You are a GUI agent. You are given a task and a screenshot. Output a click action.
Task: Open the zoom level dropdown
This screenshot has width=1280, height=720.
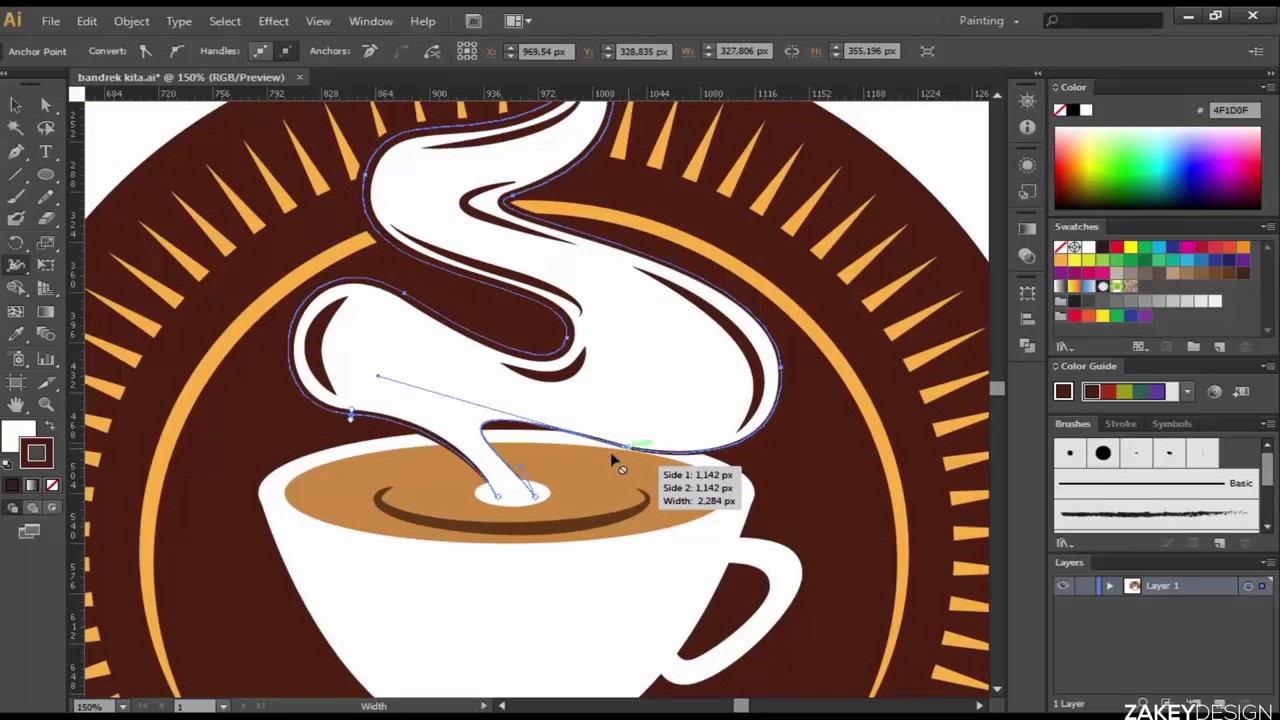point(123,706)
